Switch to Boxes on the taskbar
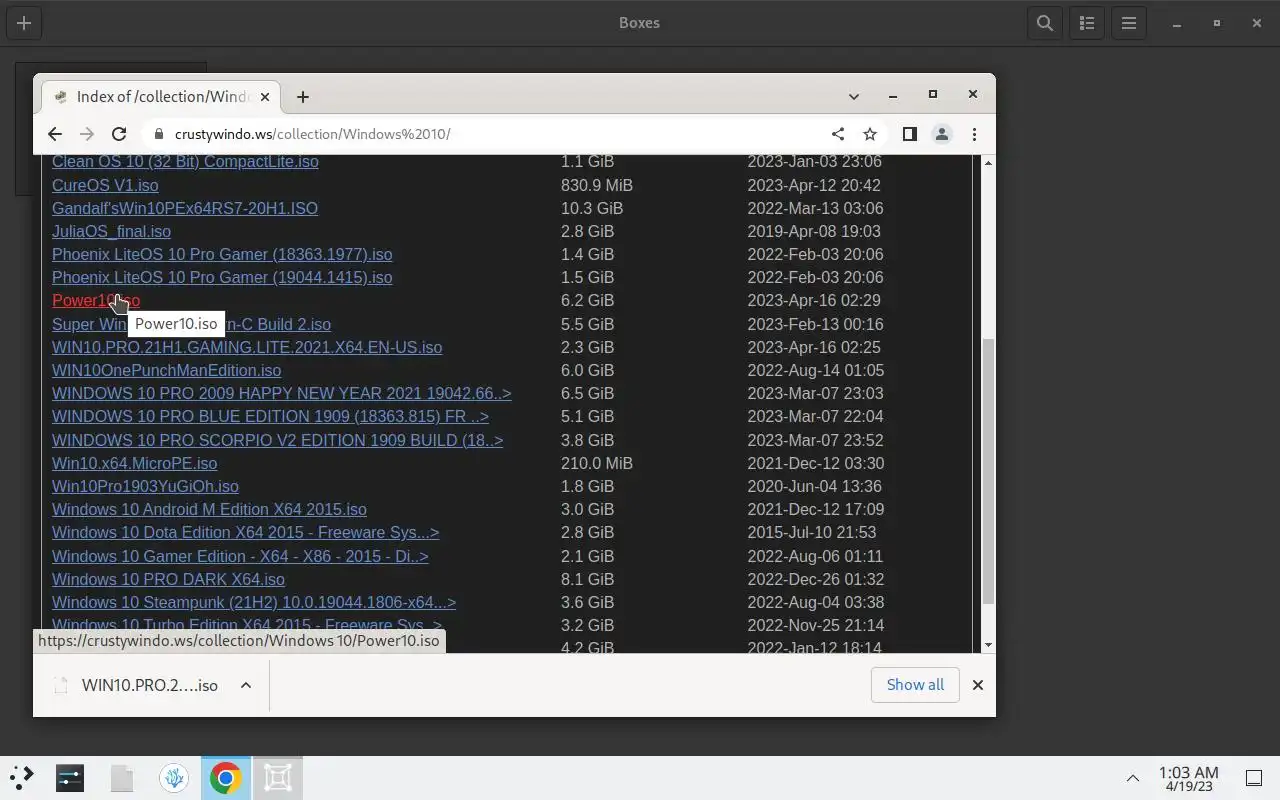Screen dimensions: 1280x800 278,777
